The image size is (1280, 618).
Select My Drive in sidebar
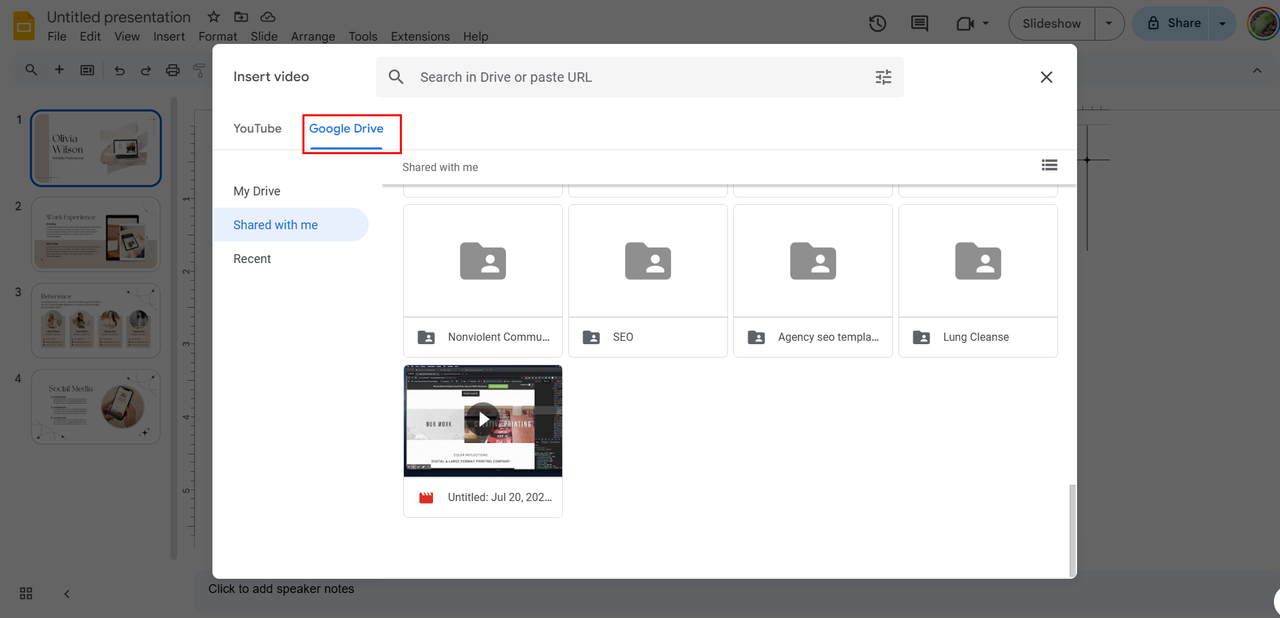pyautogui.click(x=257, y=191)
